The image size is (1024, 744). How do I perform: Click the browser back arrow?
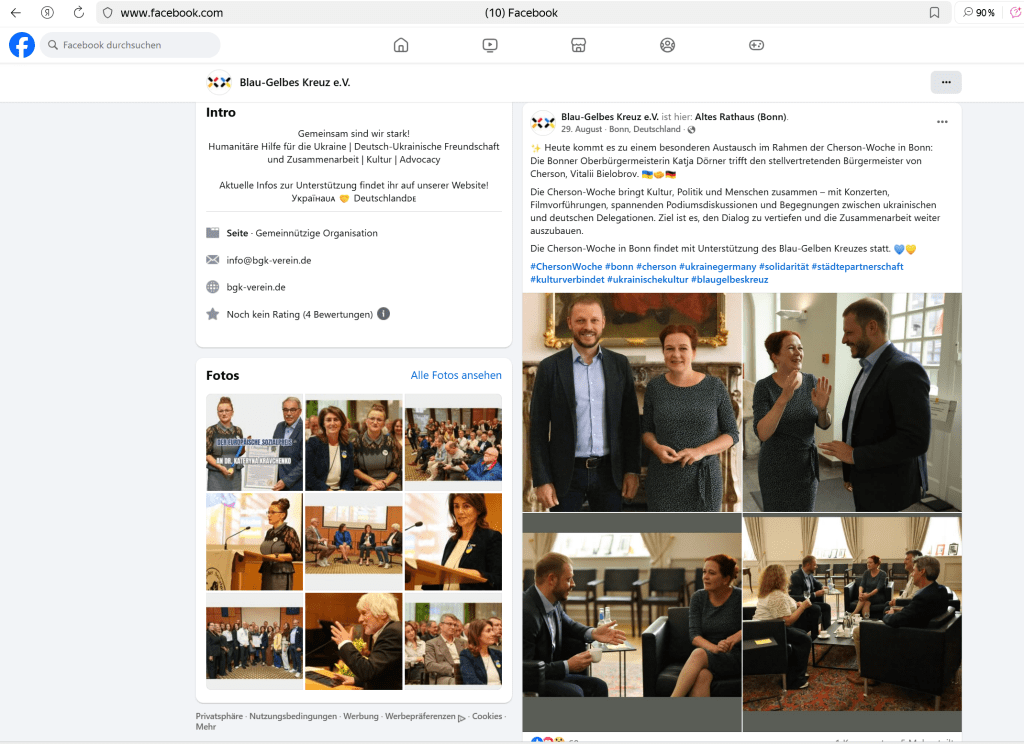click(16, 13)
